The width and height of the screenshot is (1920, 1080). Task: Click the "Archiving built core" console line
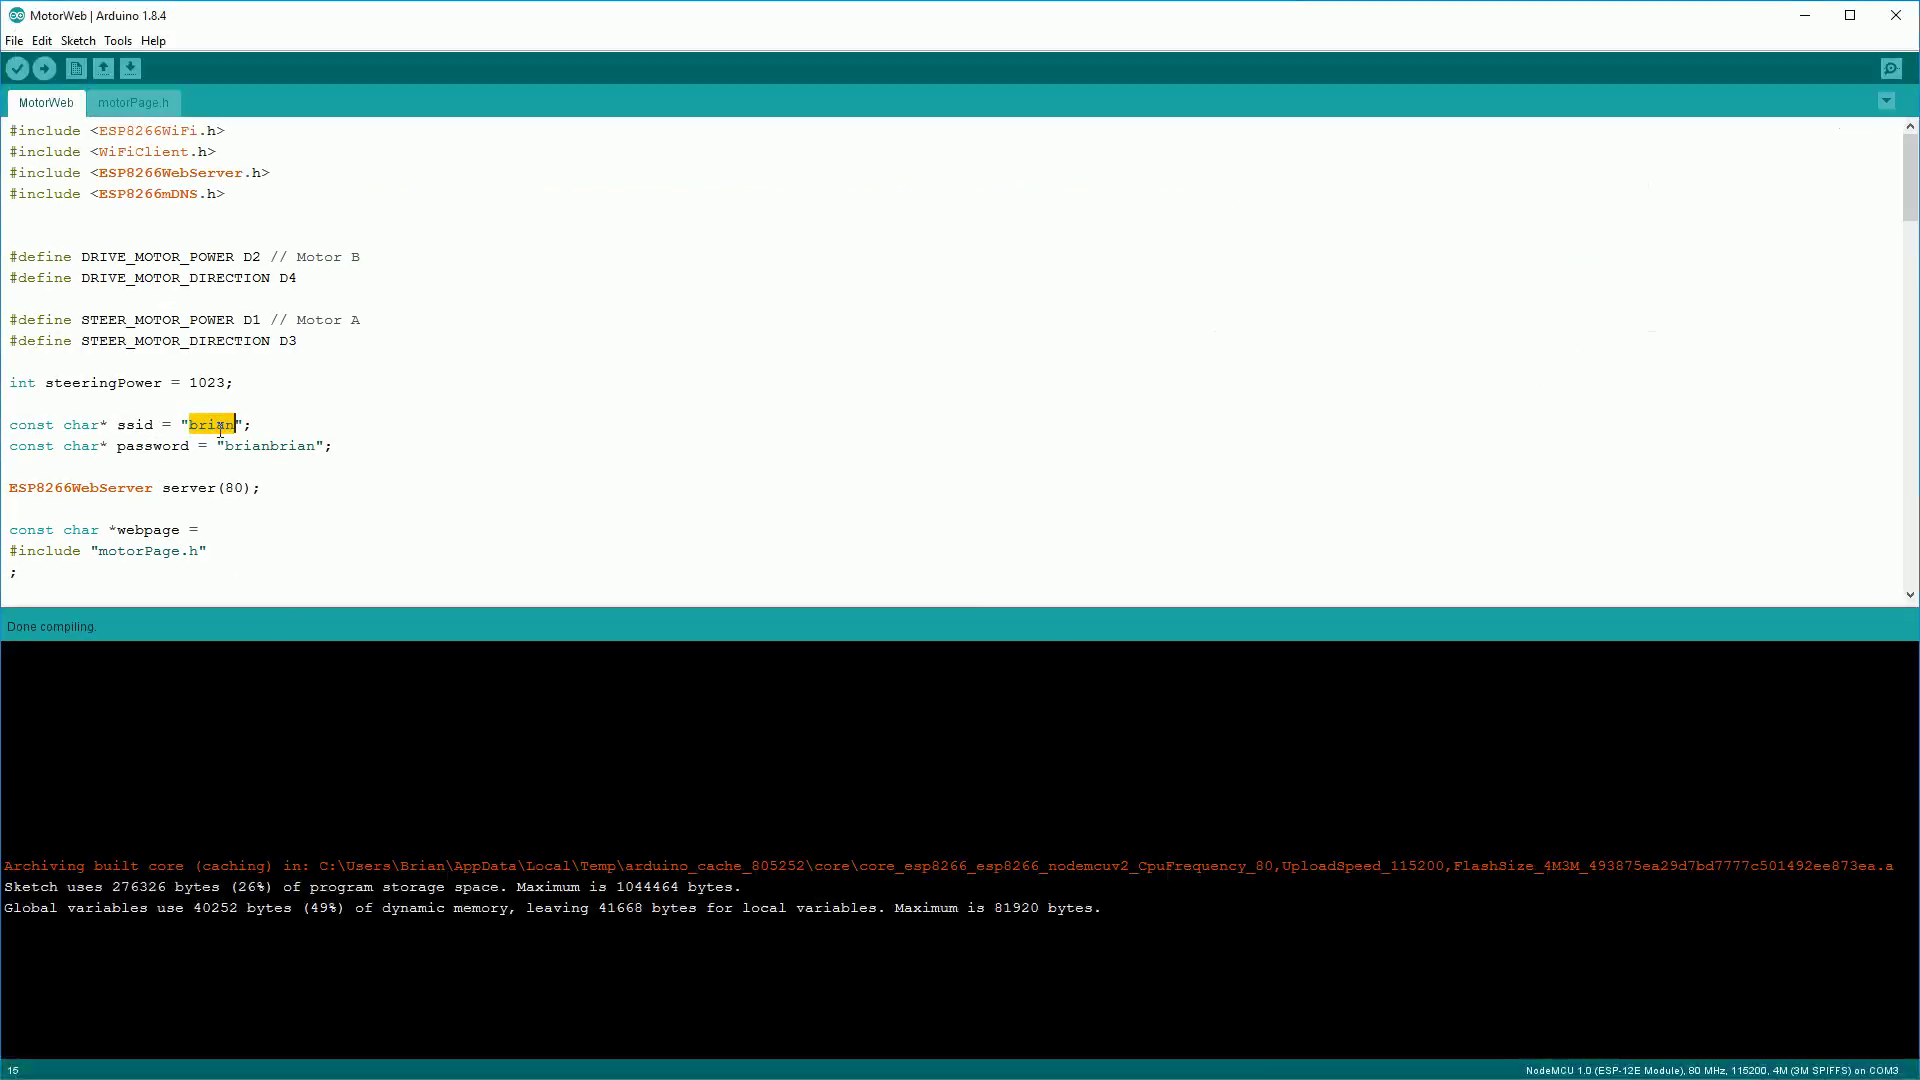click(948, 866)
